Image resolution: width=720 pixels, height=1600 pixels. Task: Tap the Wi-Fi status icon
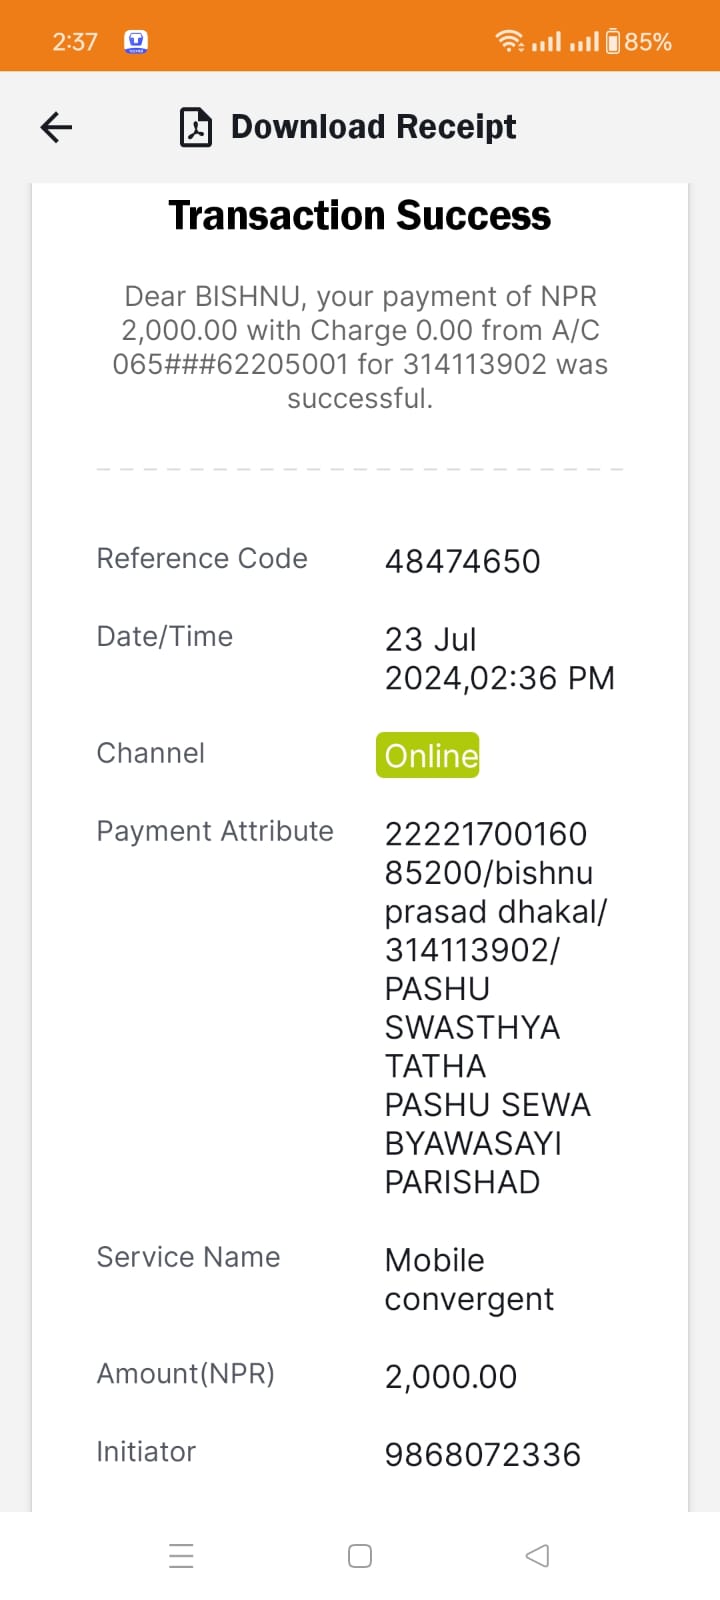(509, 41)
